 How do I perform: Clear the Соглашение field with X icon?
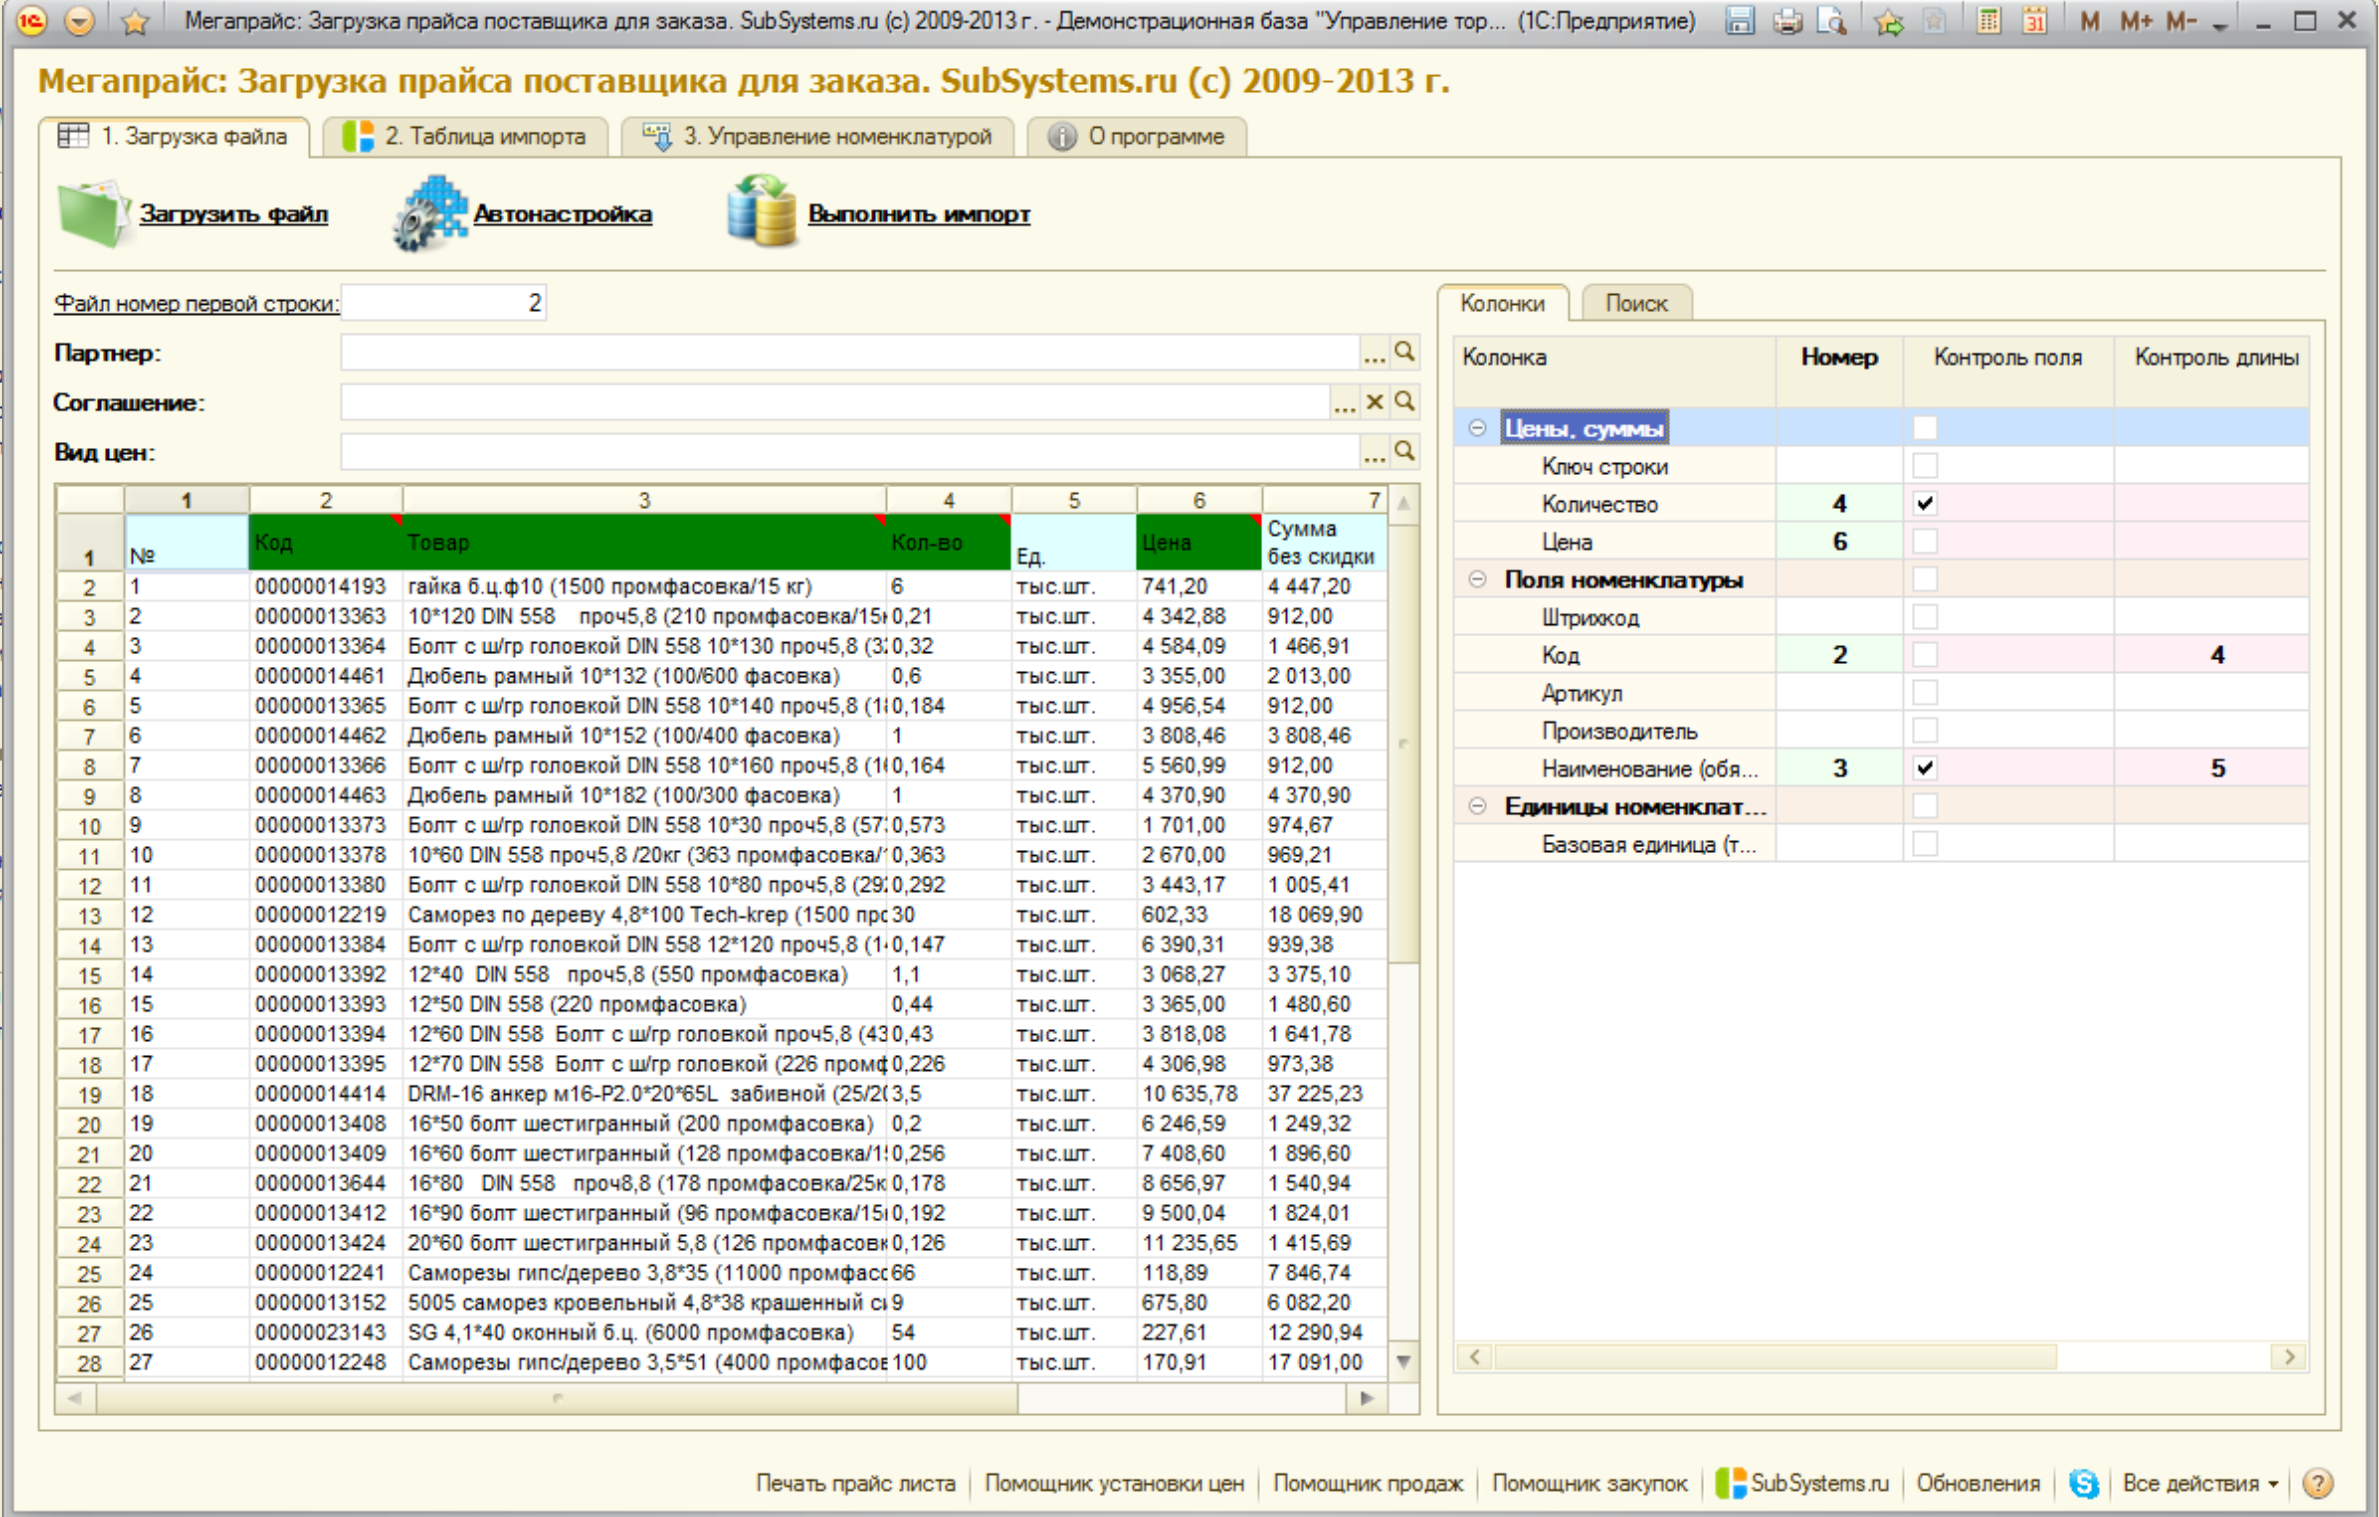coord(1375,402)
